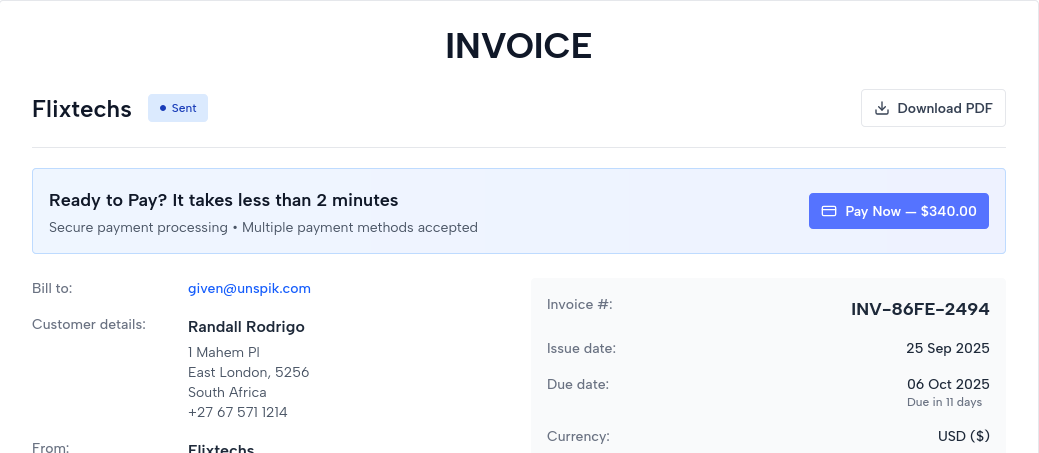Image resolution: width=1039 pixels, height=453 pixels.
Task: Click the 1 Mahem Pl street address
Action: [x=224, y=352]
